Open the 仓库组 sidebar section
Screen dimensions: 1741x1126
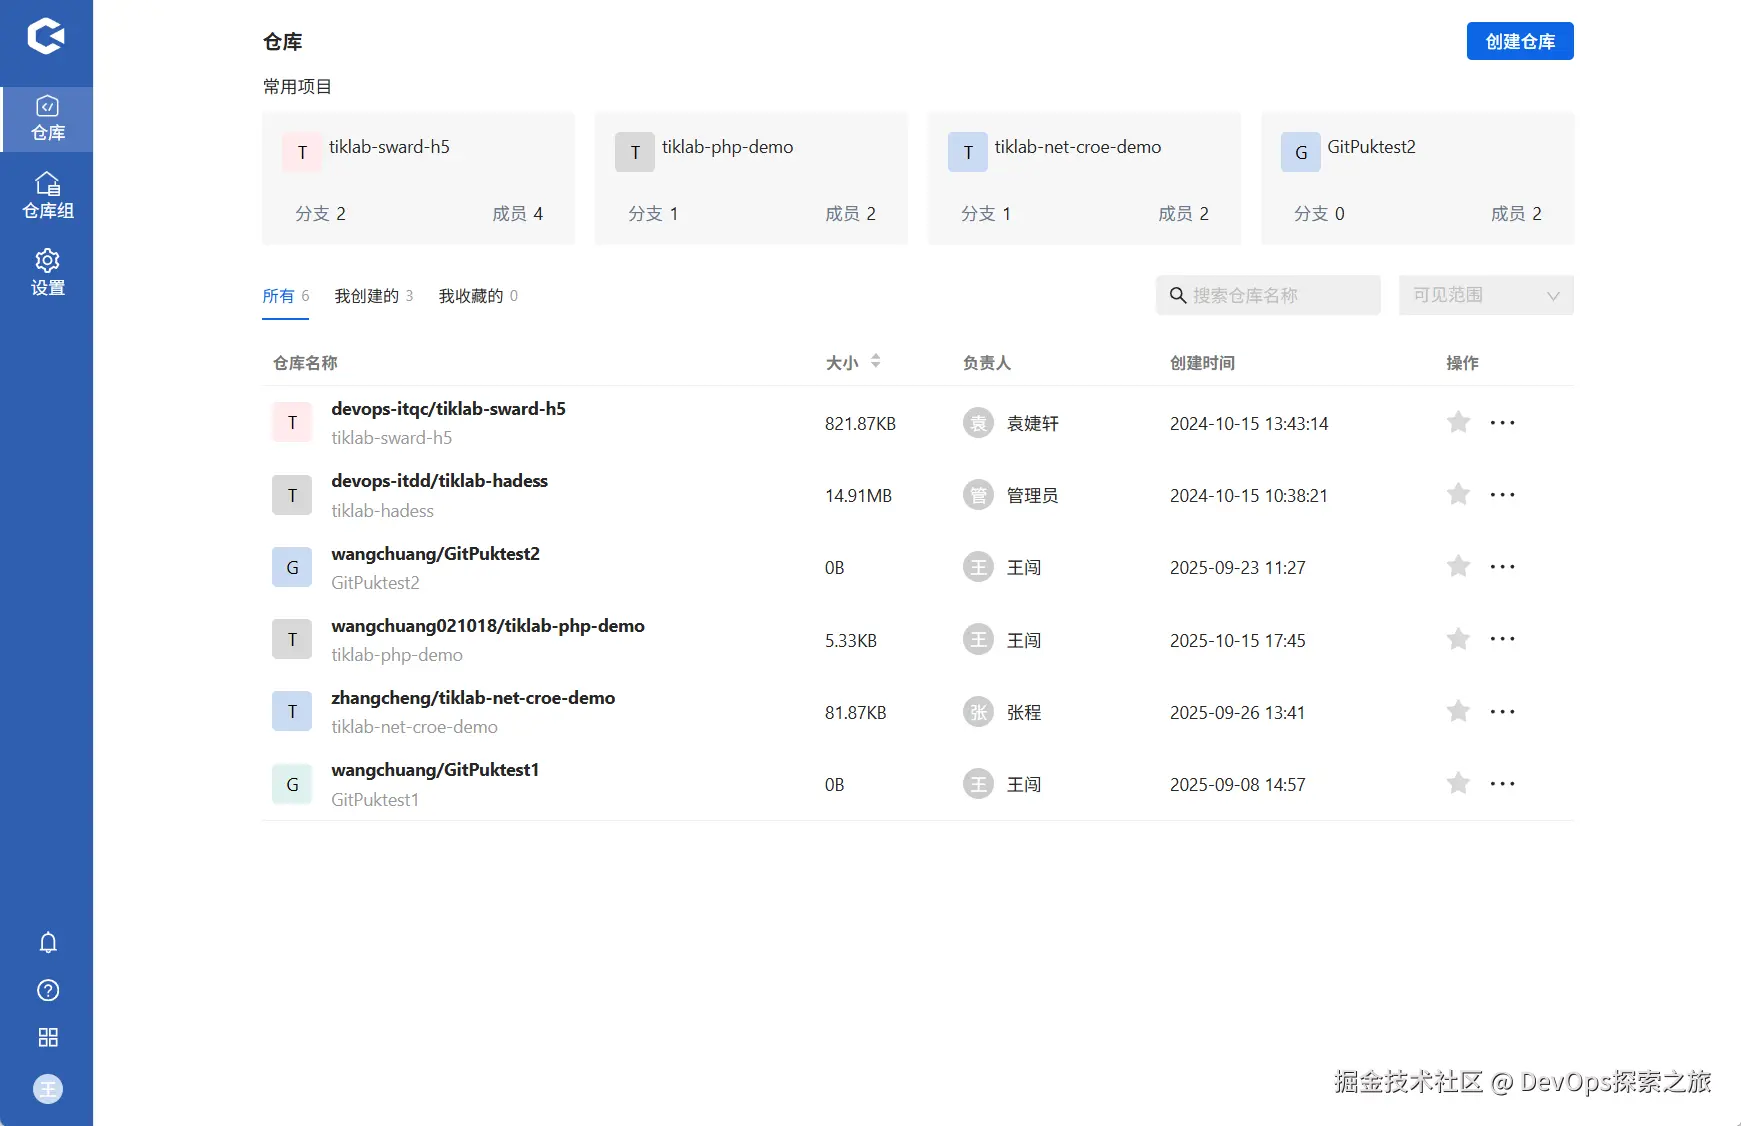[47, 196]
